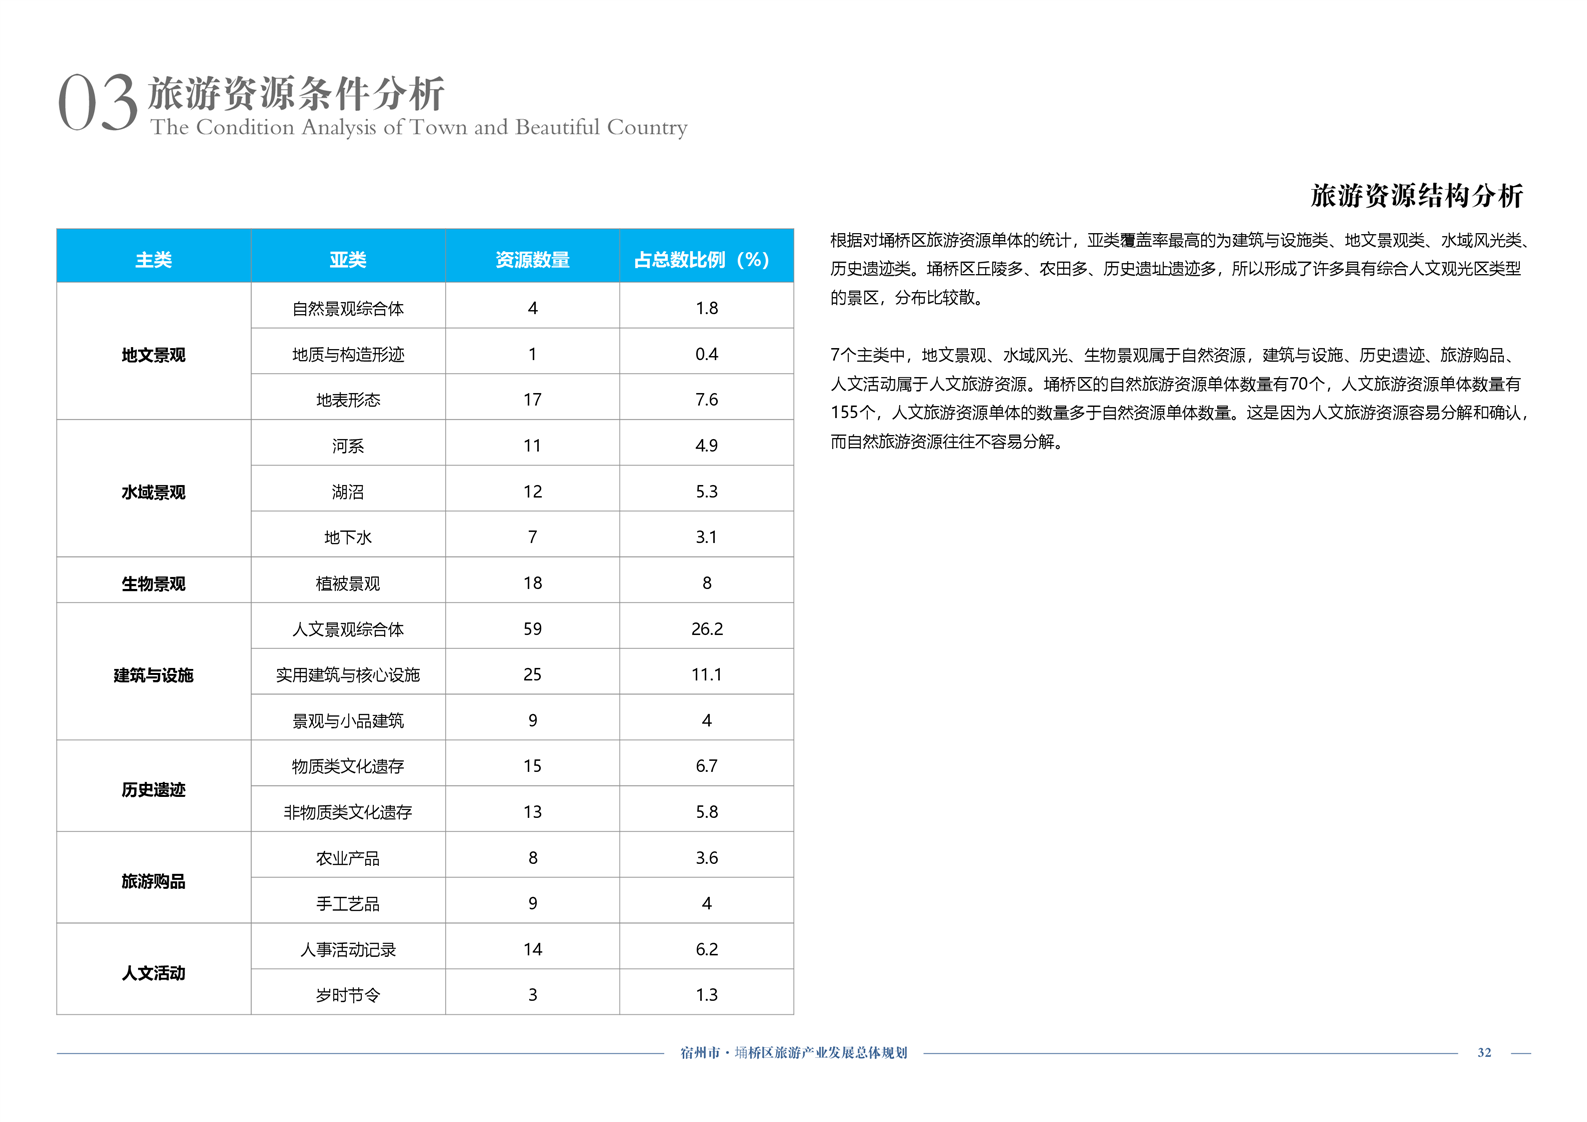Select the 人文景观综合体 subcategory cell
The image size is (1587, 1122).
click(x=347, y=629)
